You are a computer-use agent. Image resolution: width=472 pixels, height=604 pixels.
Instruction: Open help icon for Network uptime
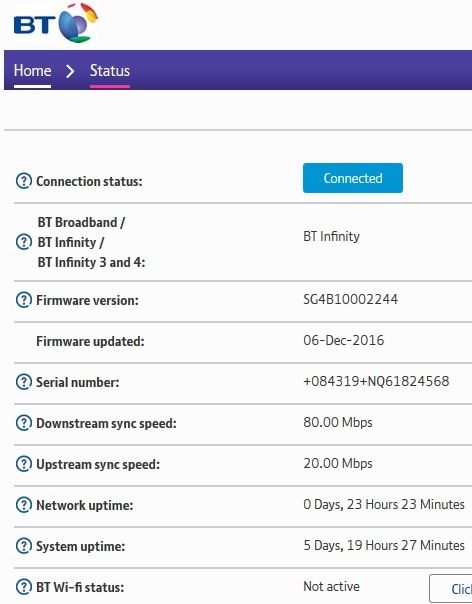(24, 505)
